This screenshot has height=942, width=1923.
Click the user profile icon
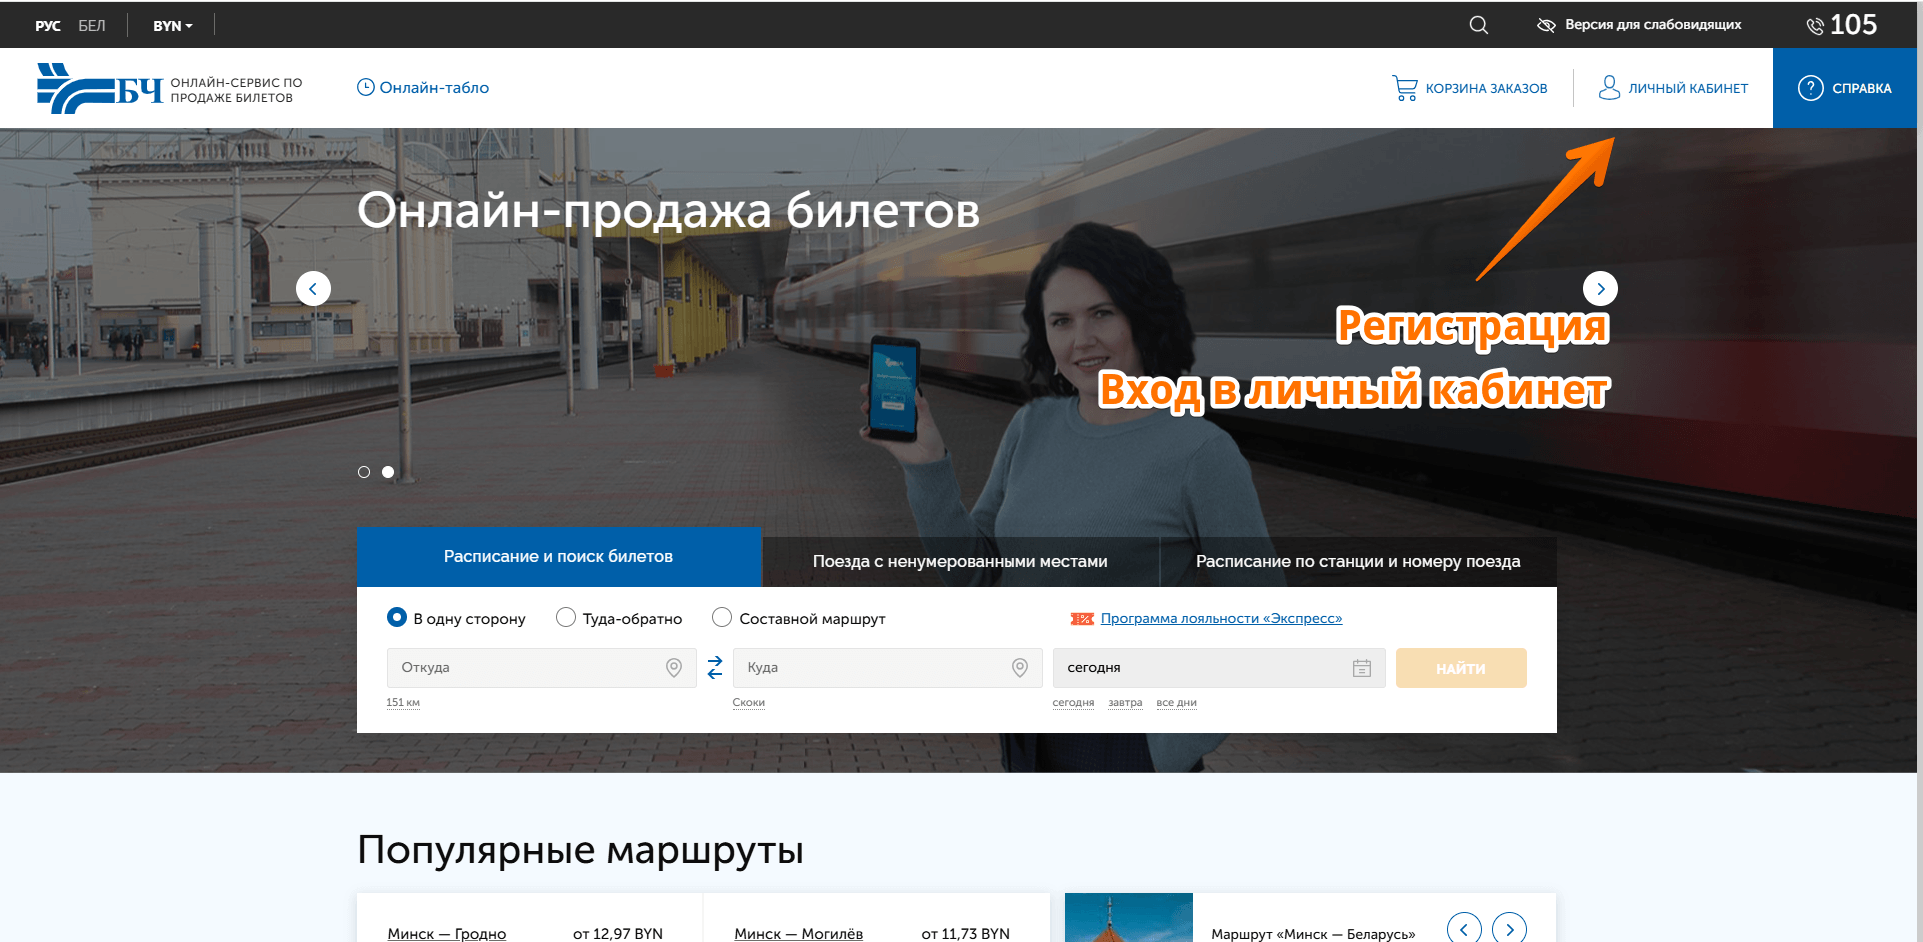[x=1609, y=88]
